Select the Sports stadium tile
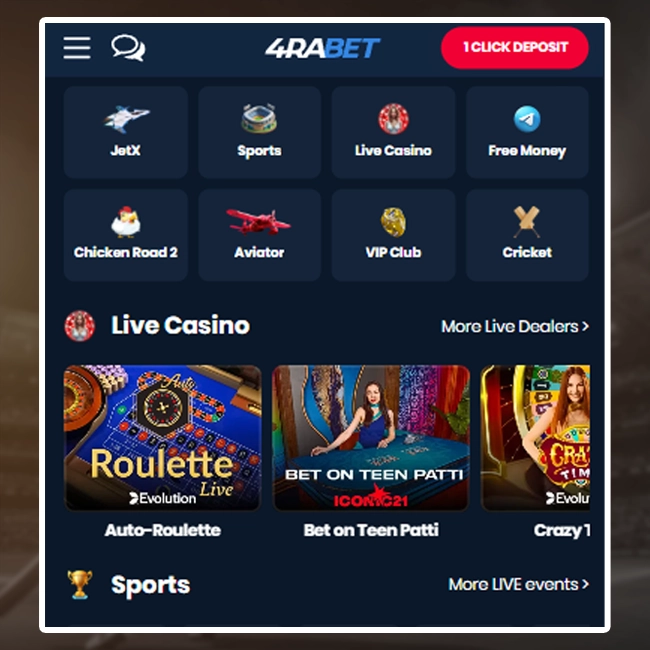Viewport: 650px width, 650px height. coord(260,132)
